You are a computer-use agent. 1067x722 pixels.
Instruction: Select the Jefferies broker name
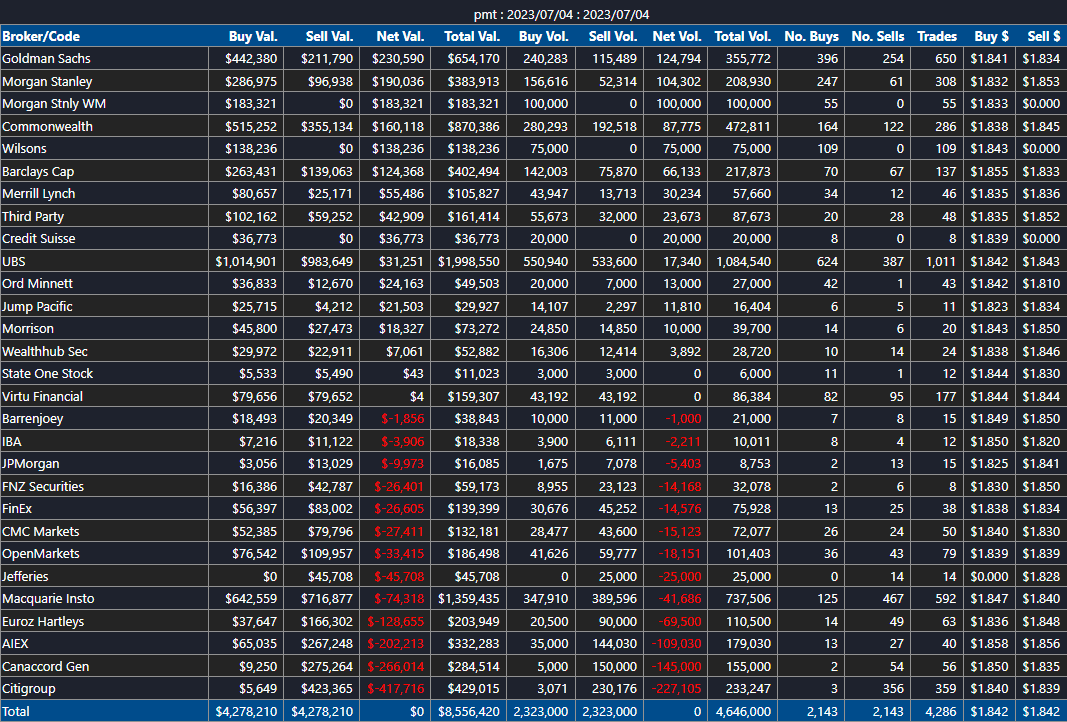(25, 576)
